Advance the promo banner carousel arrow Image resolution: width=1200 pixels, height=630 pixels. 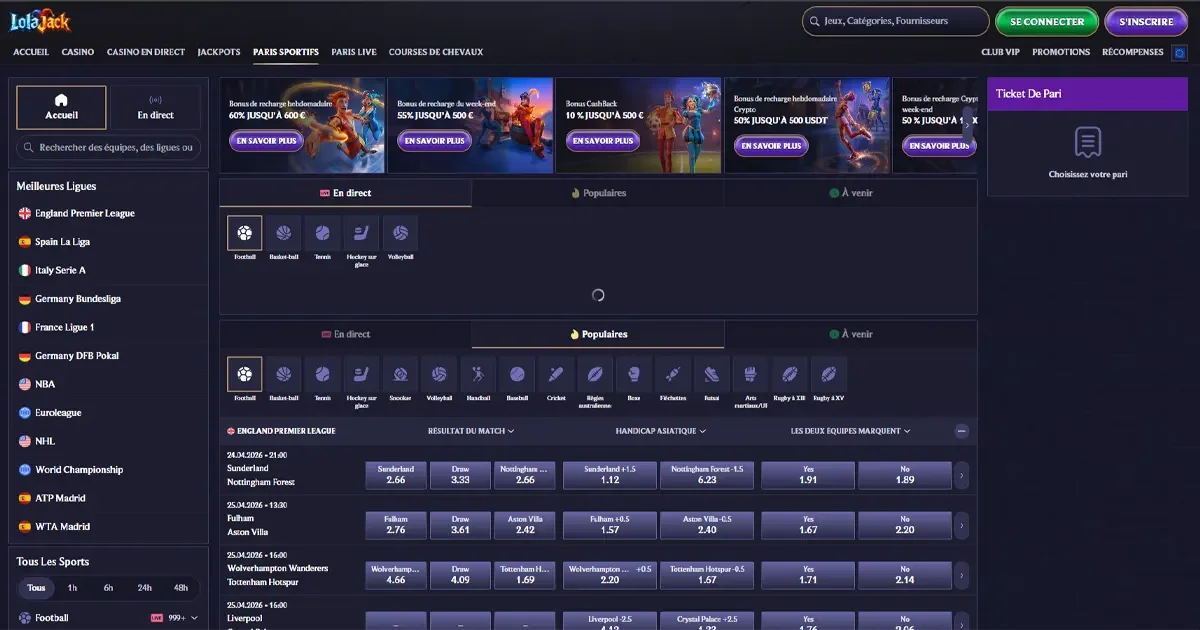coord(968,125)
